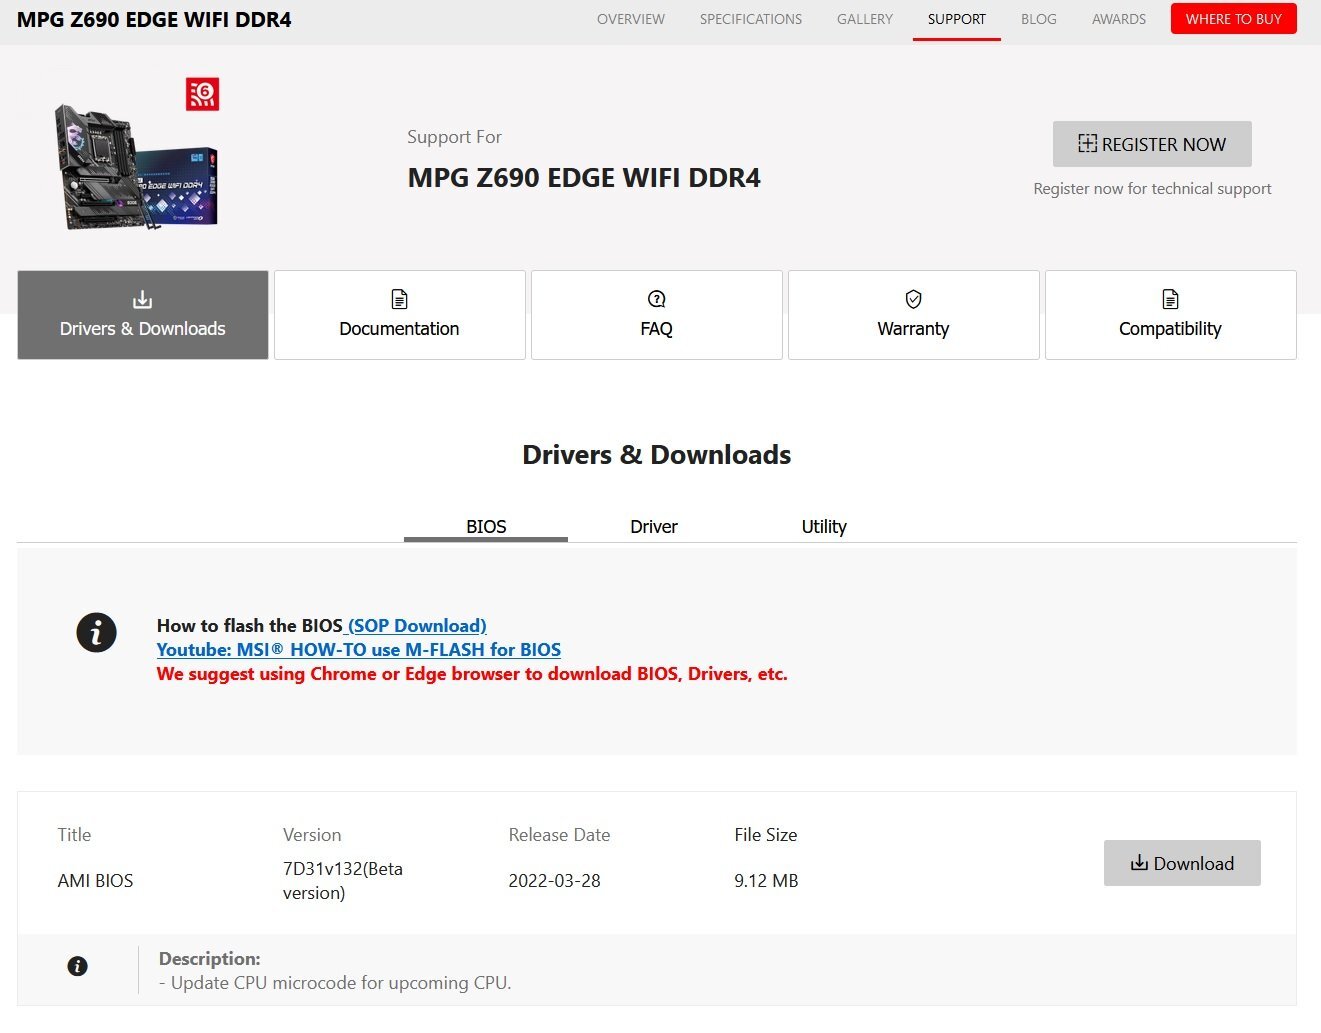Image resolution: width=1321 pixels, height=1033 pixels.
Task: Click 'Register now for technical support' text
Action: 1152,189
